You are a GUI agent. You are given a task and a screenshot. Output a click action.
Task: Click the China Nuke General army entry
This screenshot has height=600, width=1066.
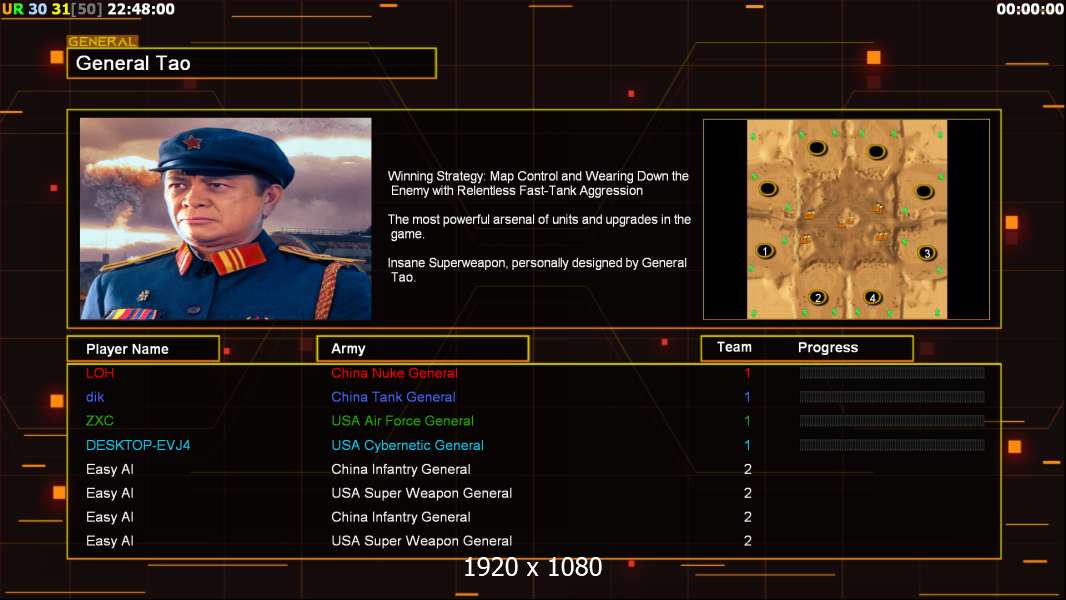(394, 373)
